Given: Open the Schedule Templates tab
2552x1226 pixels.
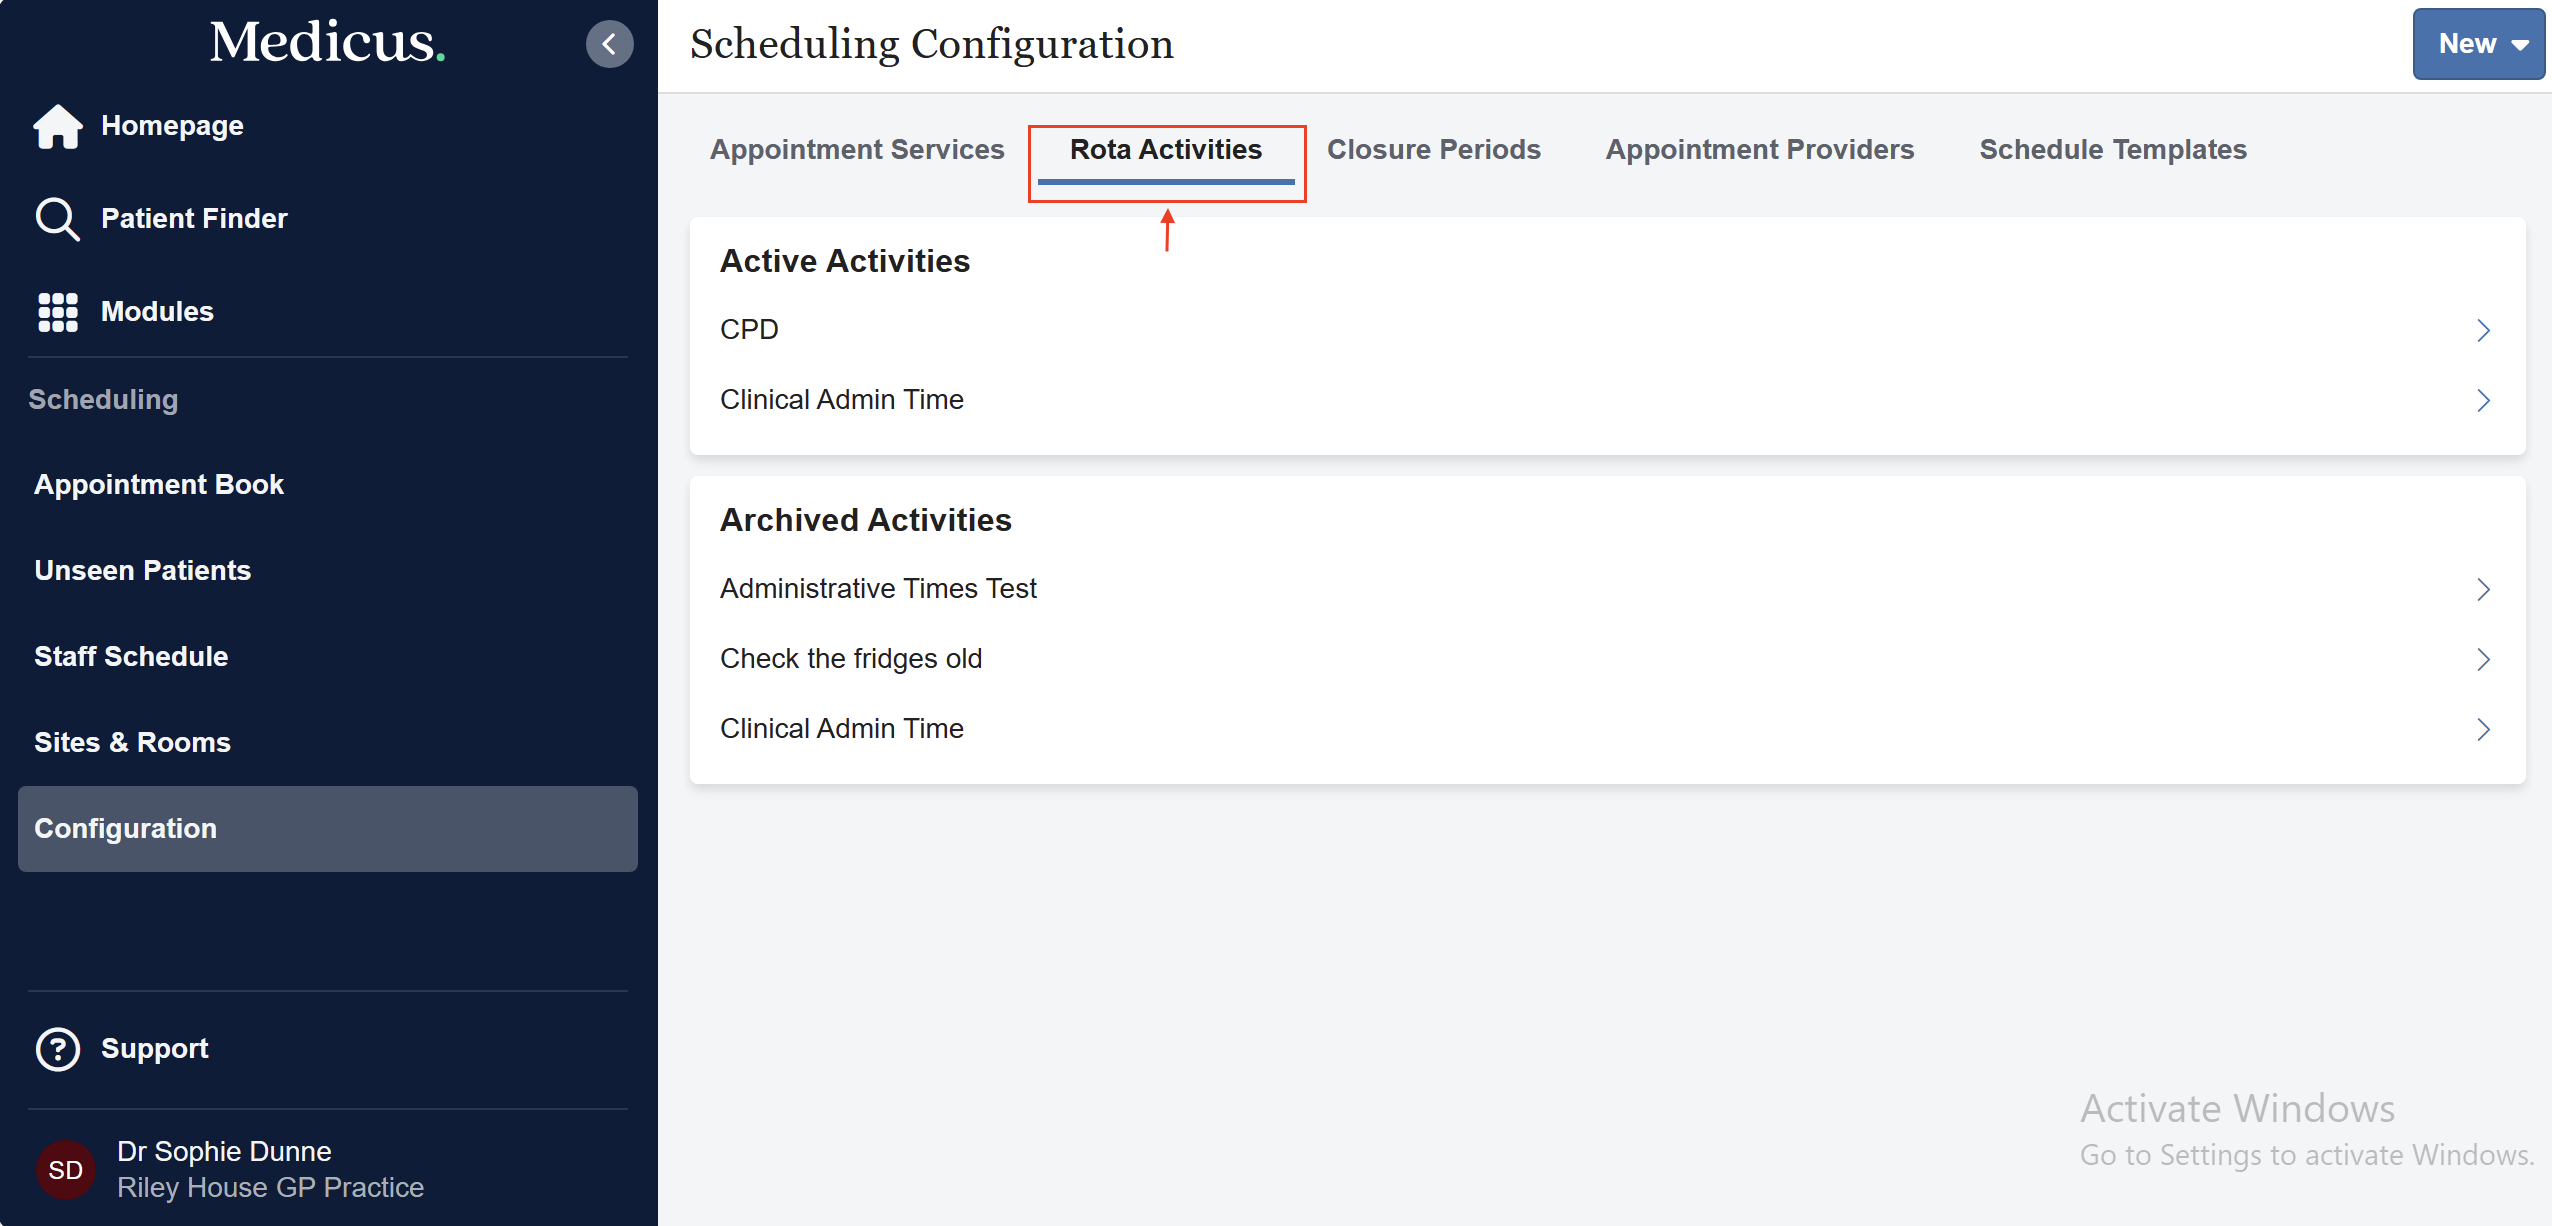Looking at the screenshot, I should [2112, 150].
